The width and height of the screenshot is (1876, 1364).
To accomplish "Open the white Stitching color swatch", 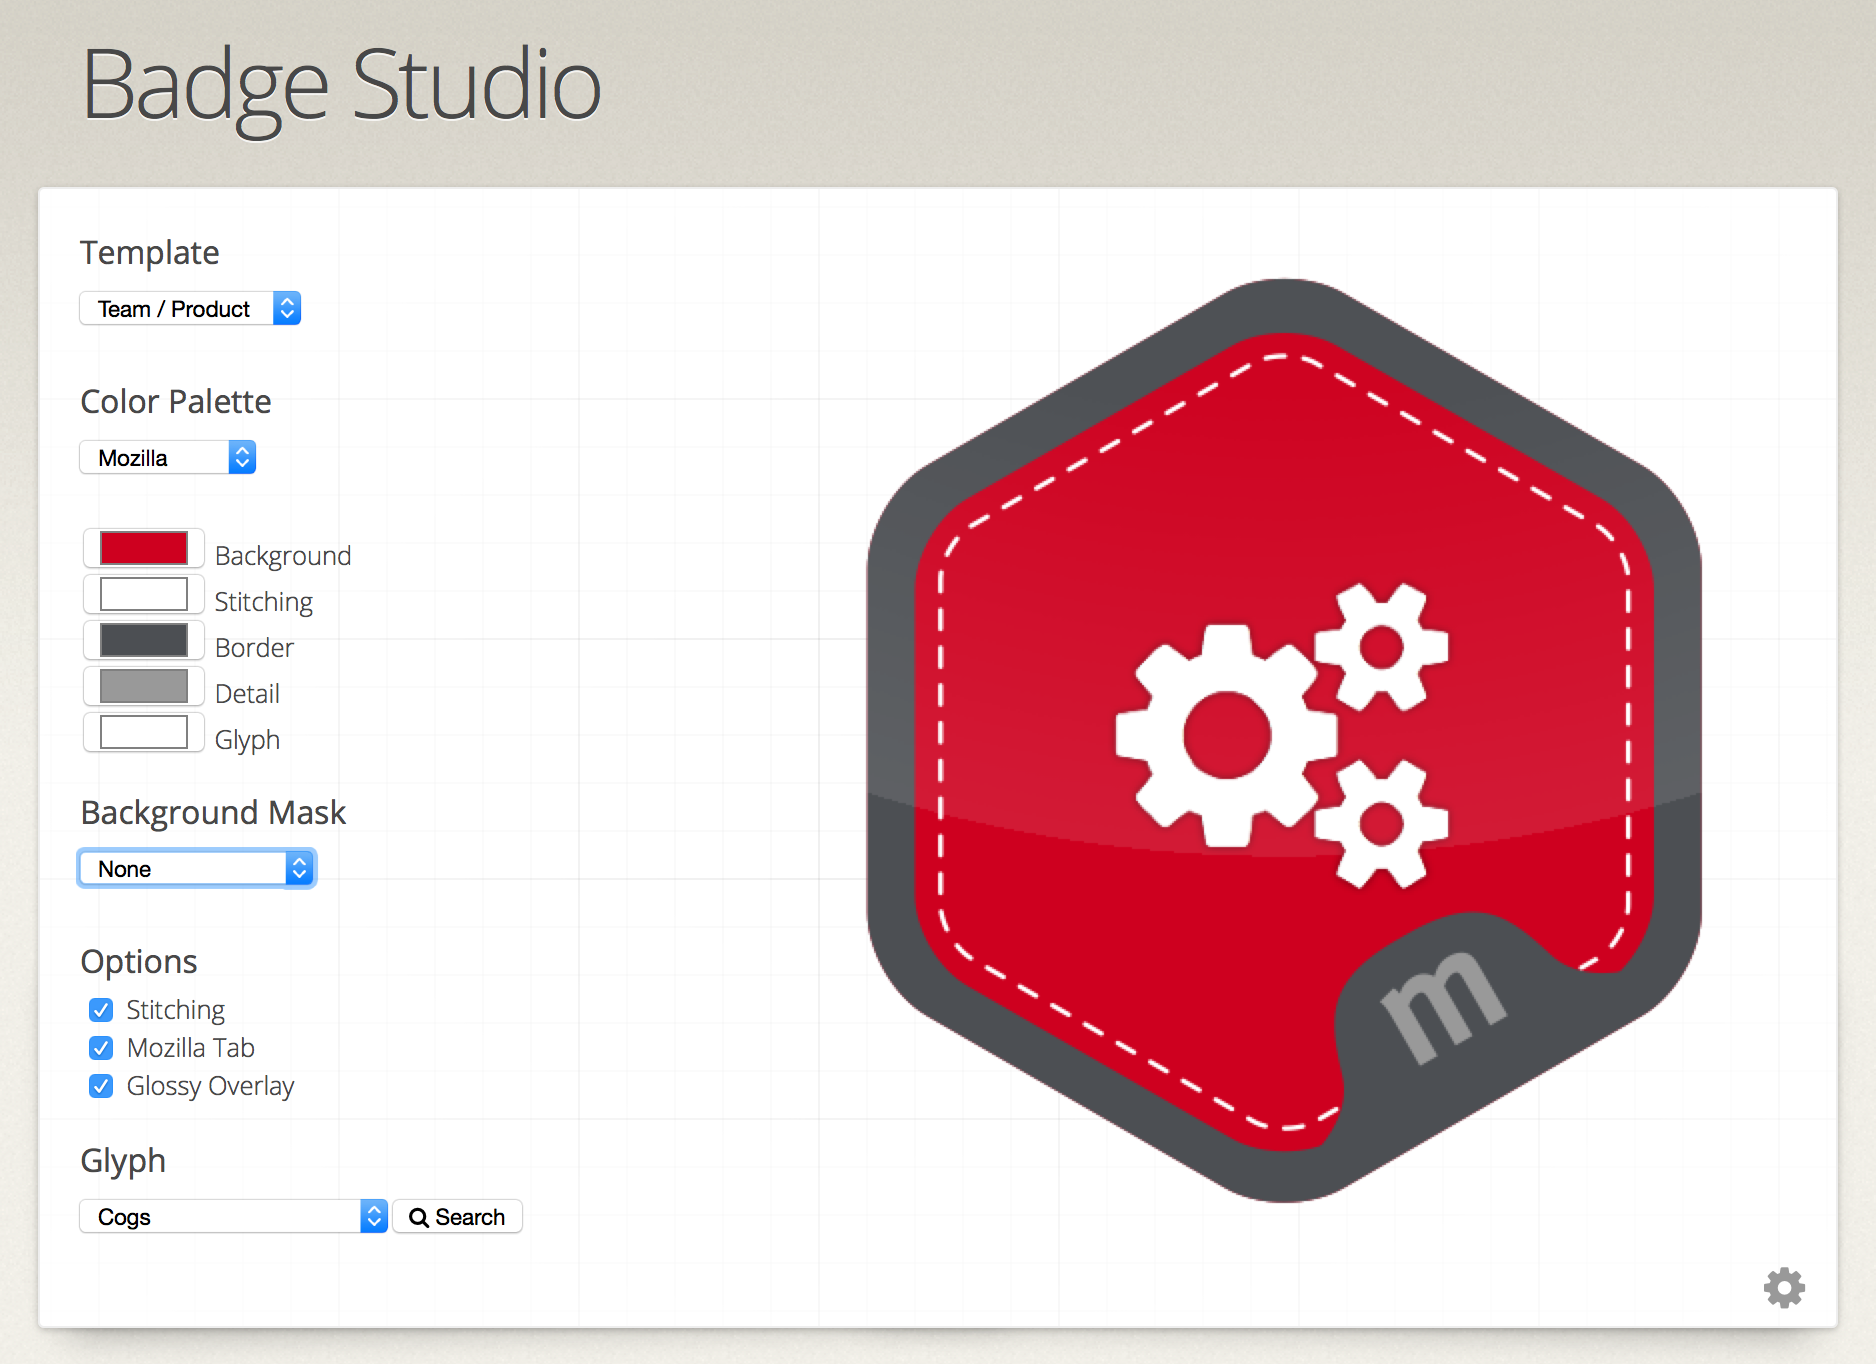I will 144,595.
